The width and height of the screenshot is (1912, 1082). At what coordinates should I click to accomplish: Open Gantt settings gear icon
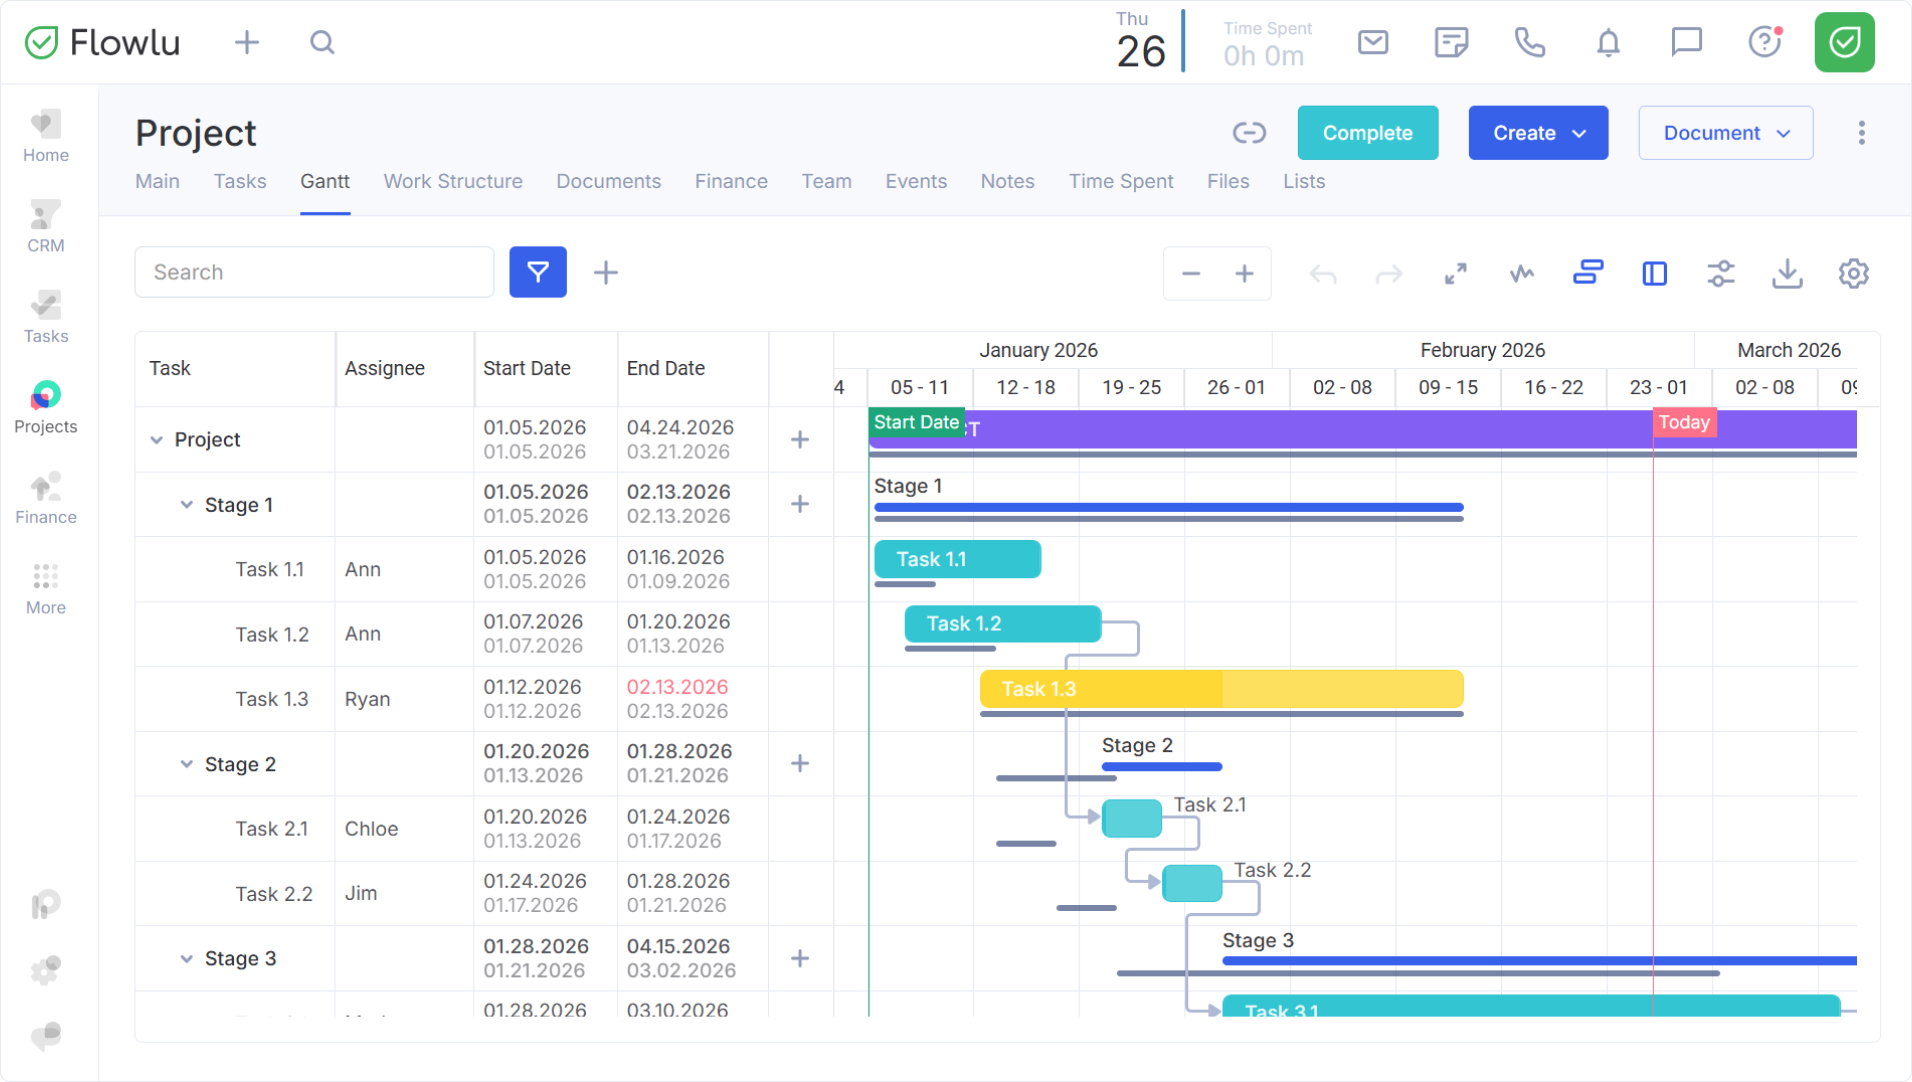click(x=1853, y=274)
